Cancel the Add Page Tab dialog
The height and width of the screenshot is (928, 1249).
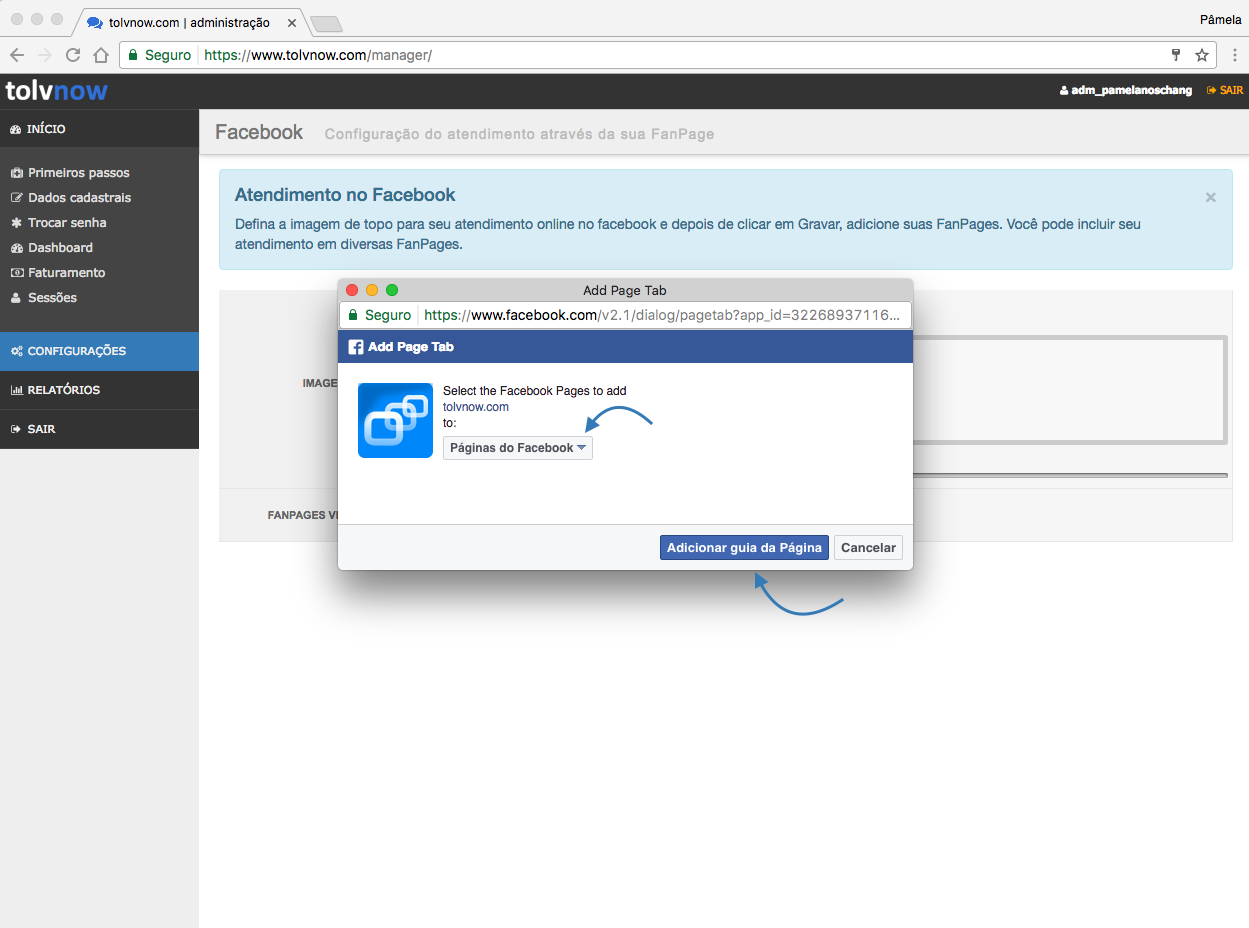[868, 547]
